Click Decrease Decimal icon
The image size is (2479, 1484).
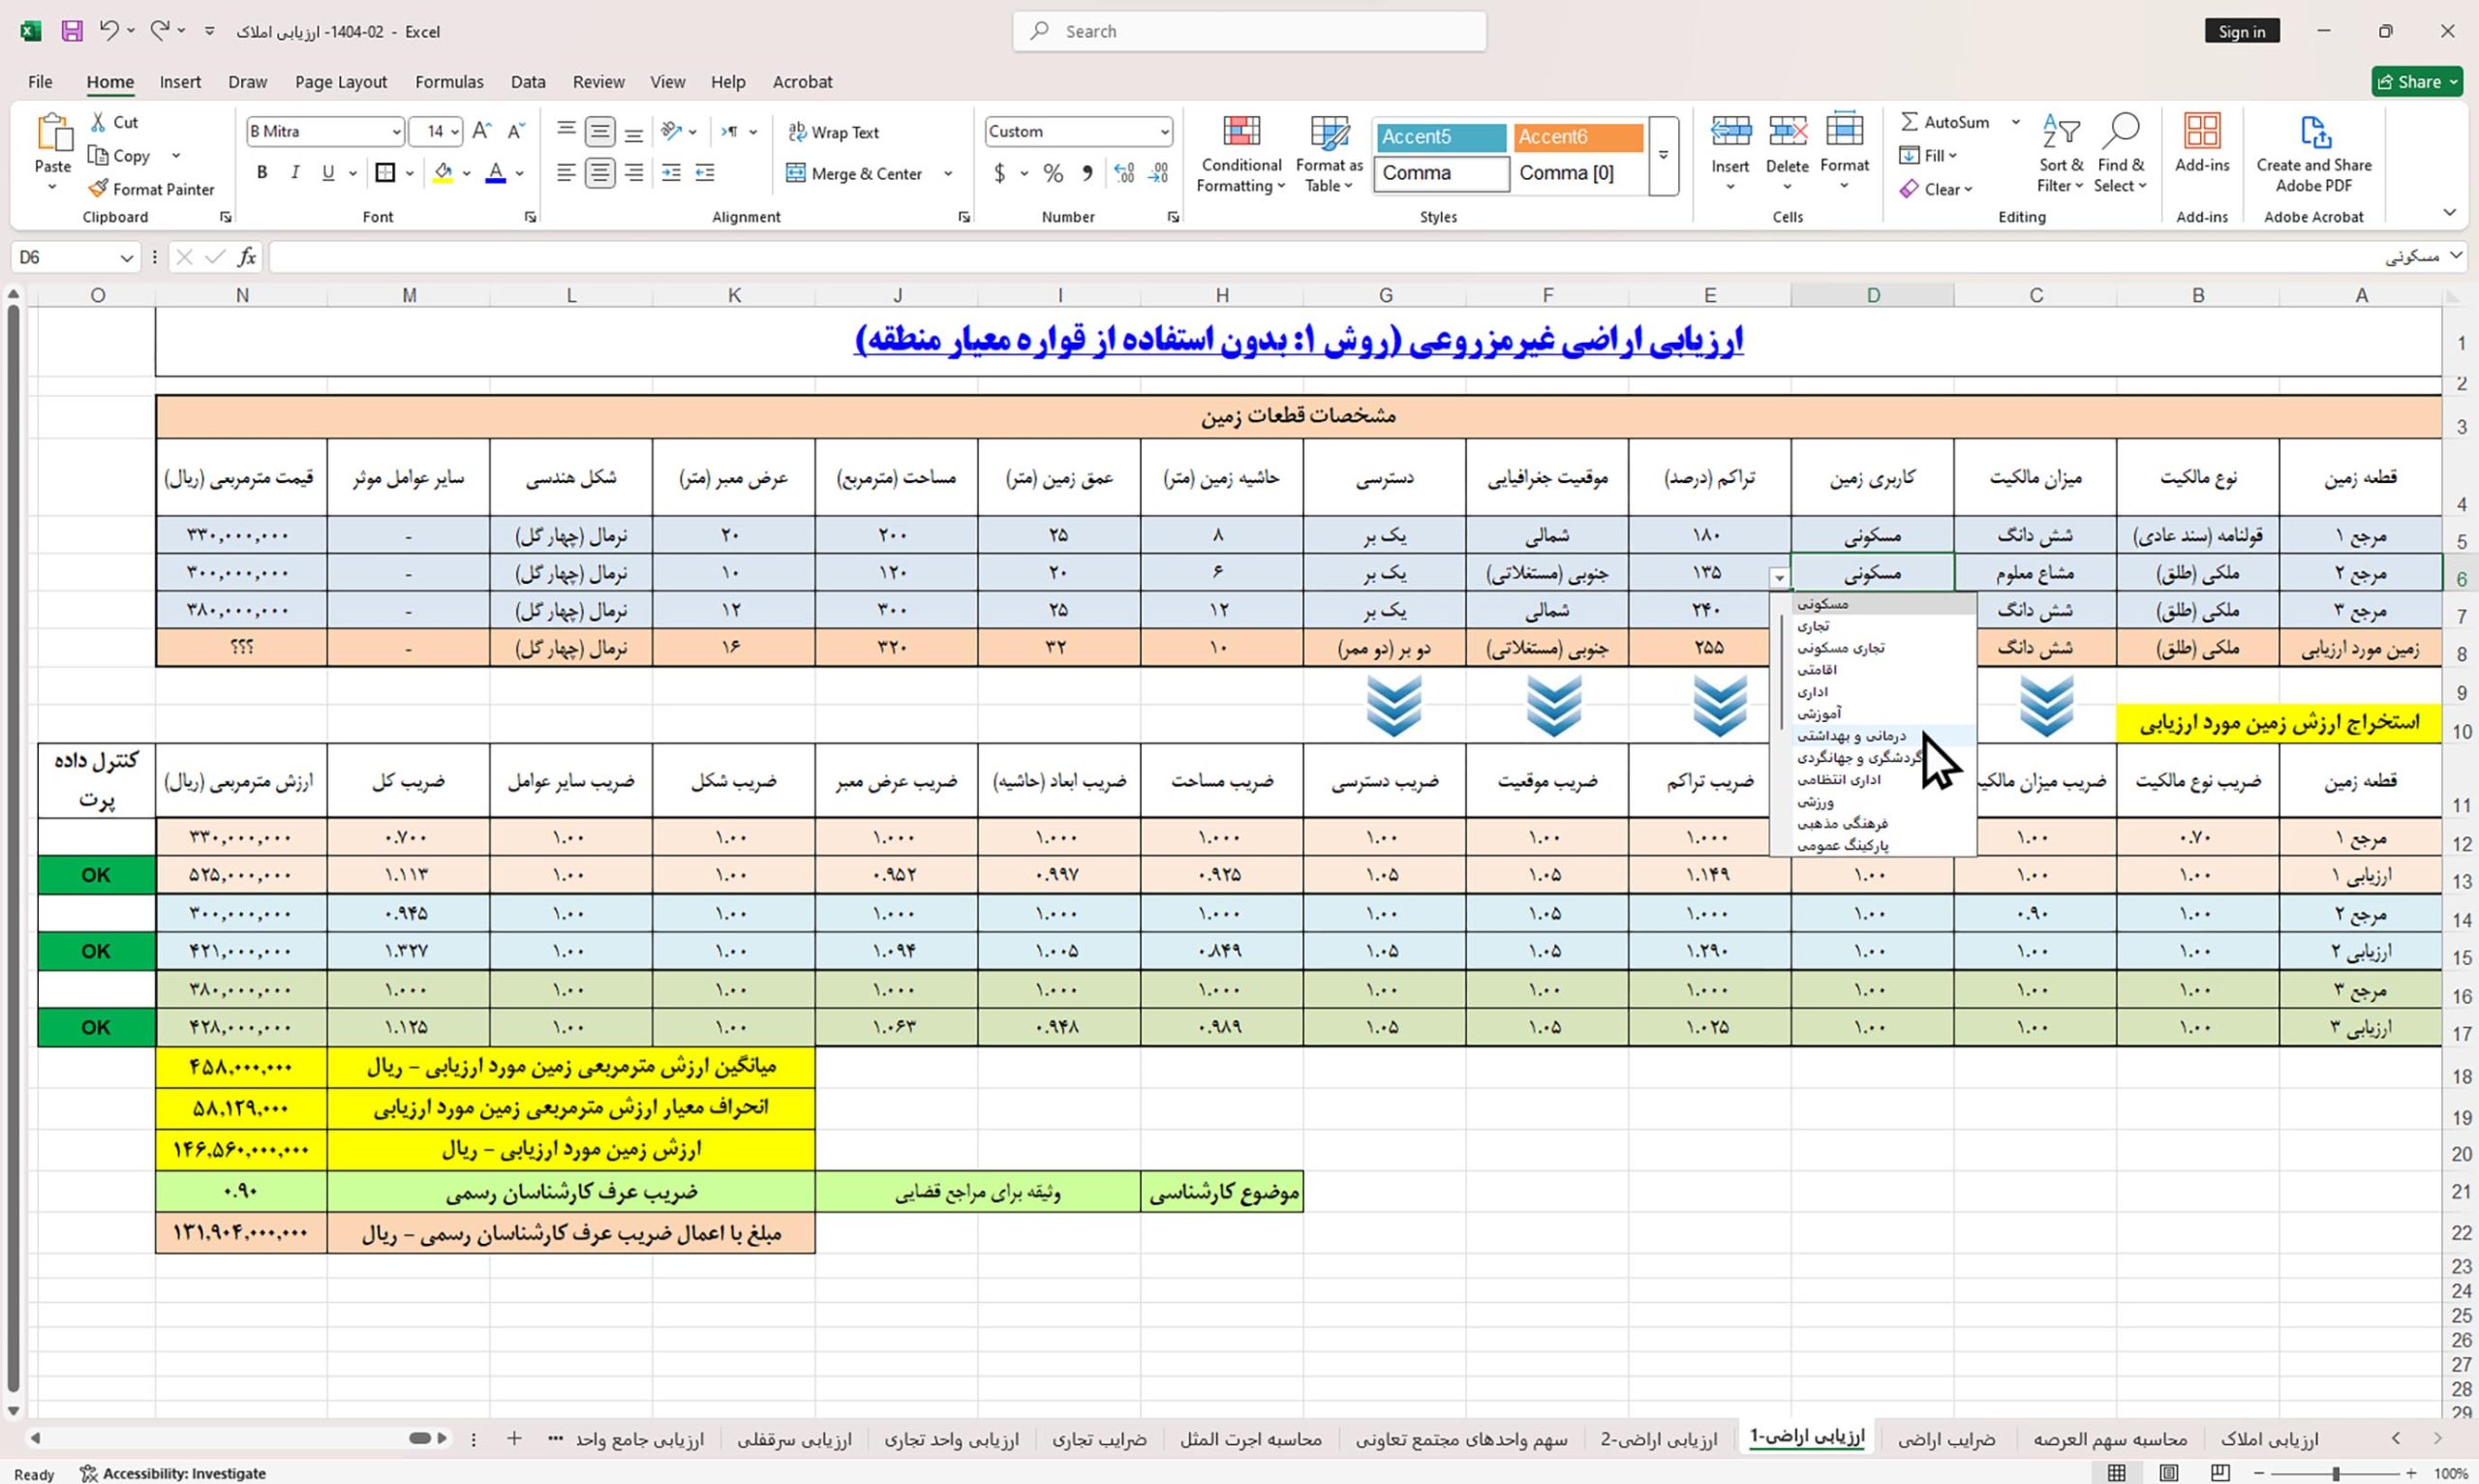pos(1159,173)
